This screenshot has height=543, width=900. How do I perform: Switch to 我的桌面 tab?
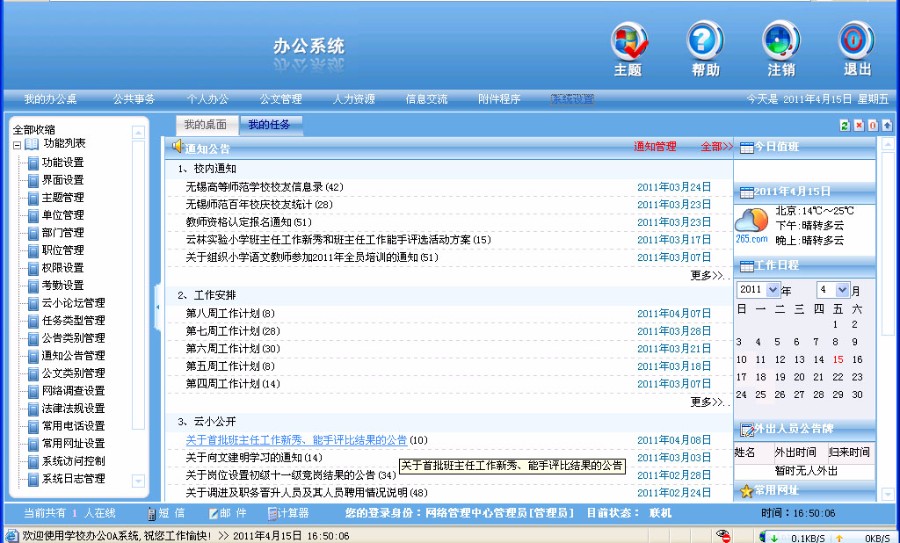pyautogui.click(x=205, y=125)
